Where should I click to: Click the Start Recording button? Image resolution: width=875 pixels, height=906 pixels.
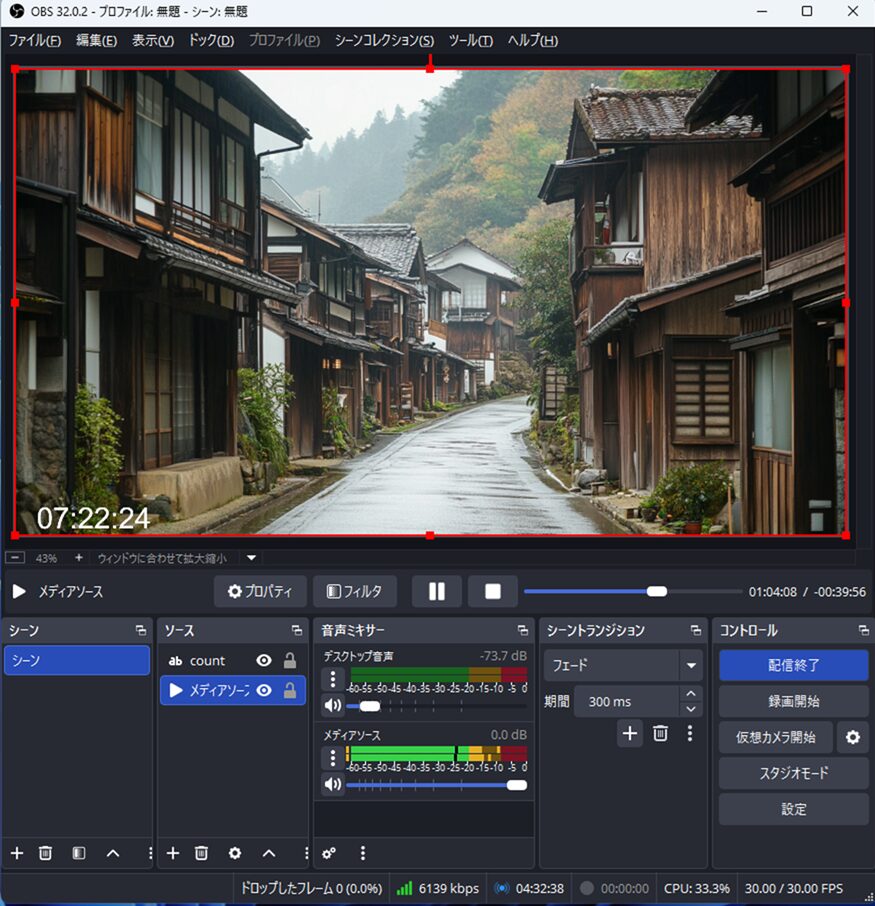click(793, 701)
